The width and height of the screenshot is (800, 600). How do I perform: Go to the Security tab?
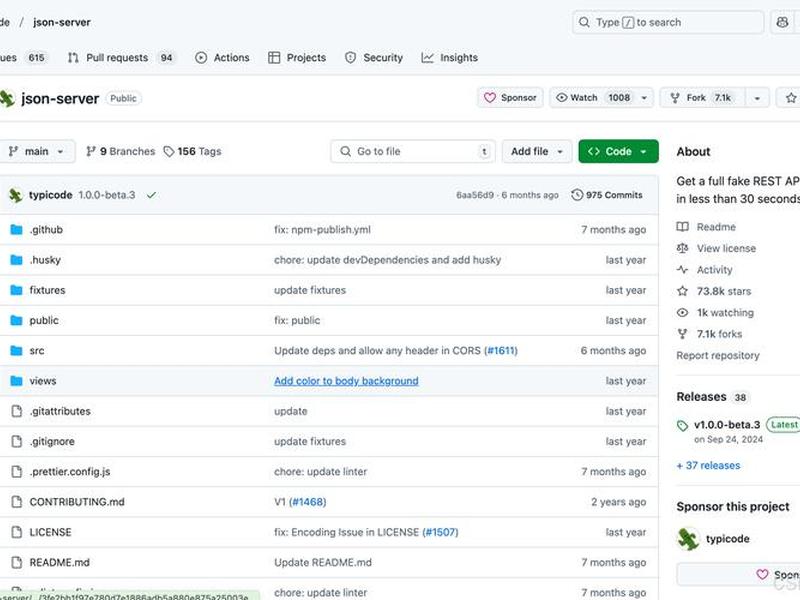click(374, 58)
